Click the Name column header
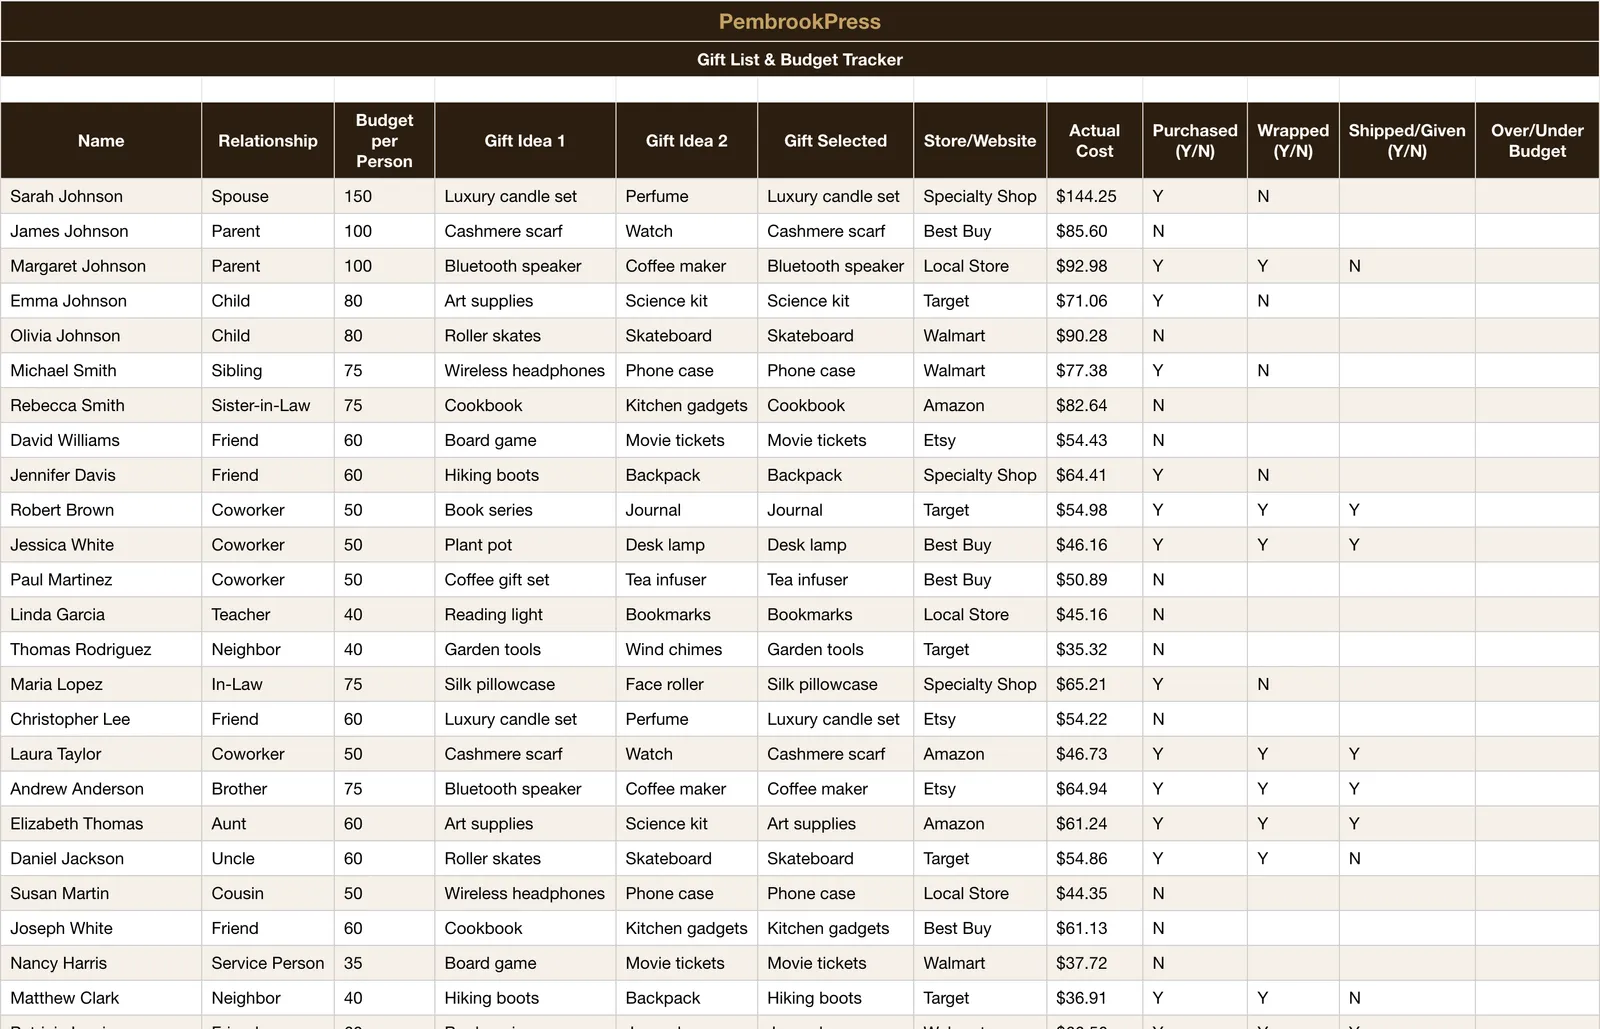This screenshot has width=1600, height=1029. pos(101,141)
